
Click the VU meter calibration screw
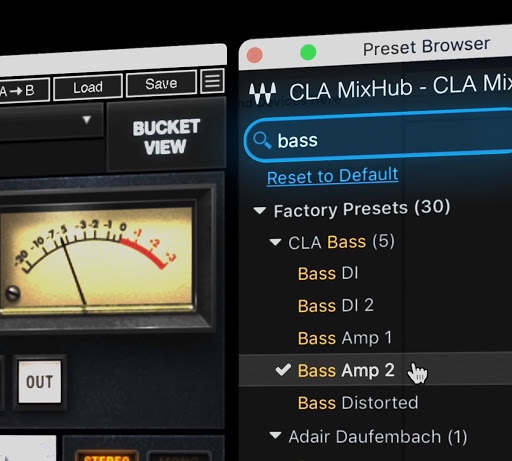point(13,294)
